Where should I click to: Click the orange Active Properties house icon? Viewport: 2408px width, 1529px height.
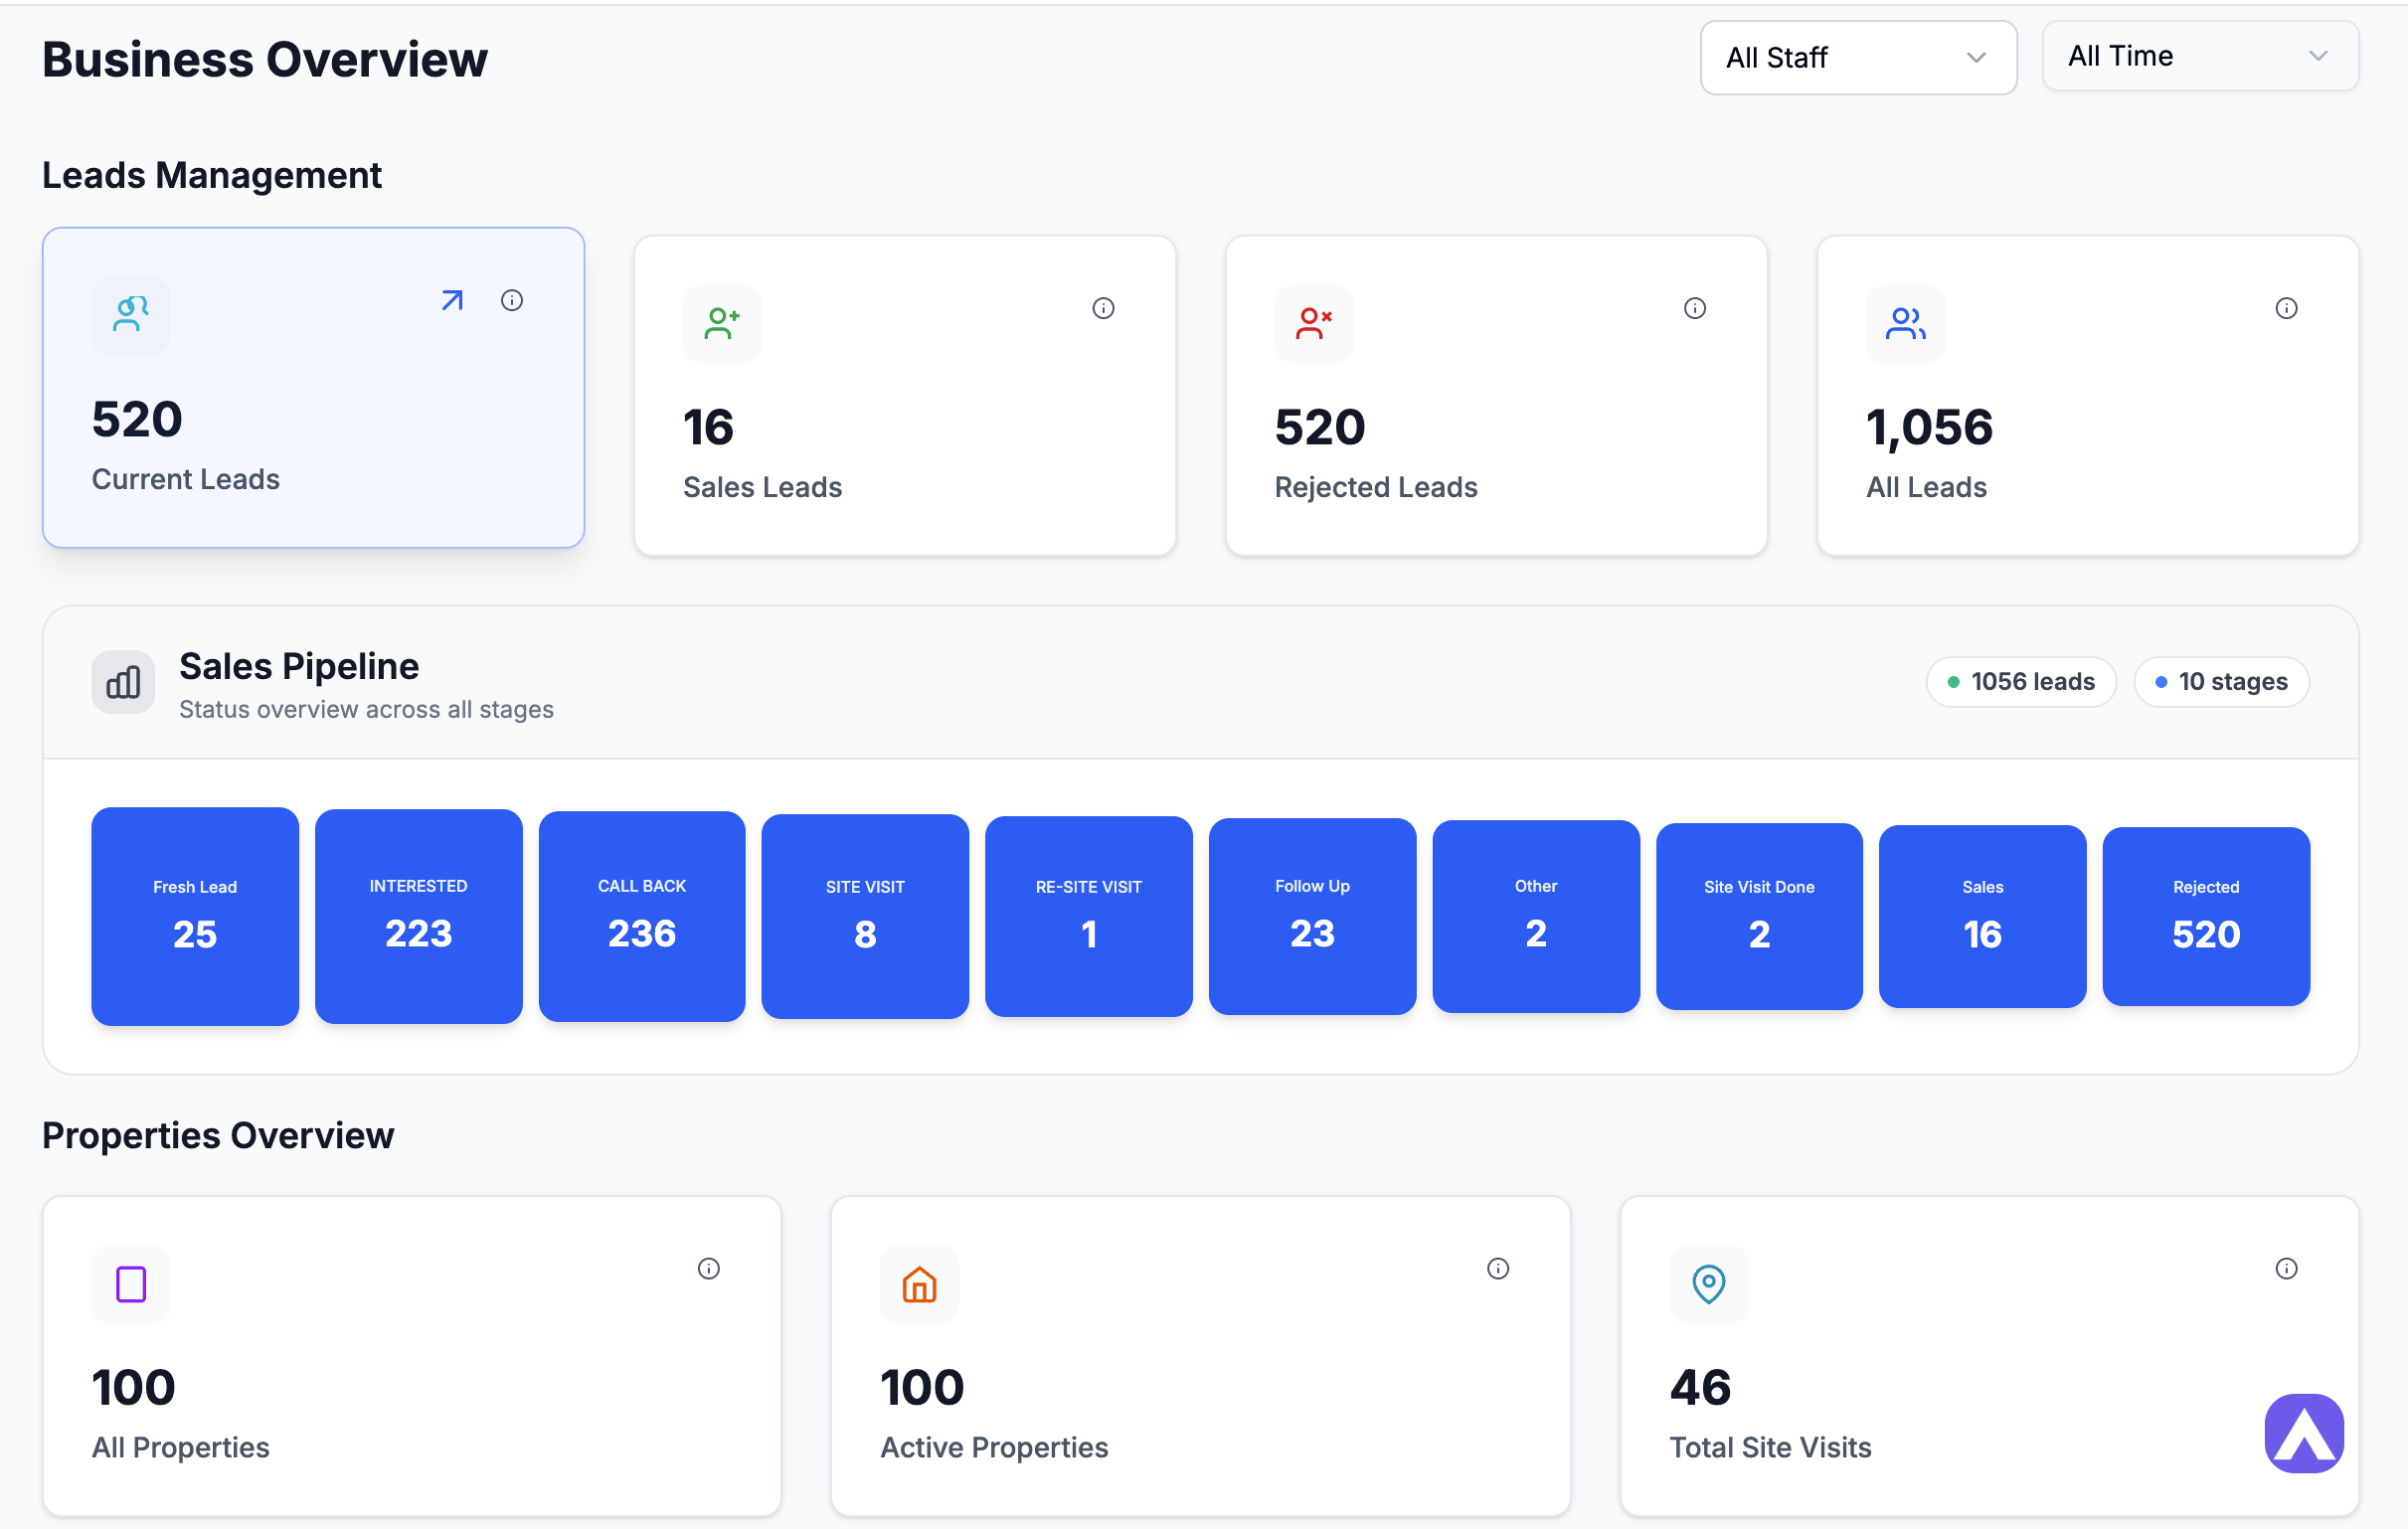point(919,1284)
